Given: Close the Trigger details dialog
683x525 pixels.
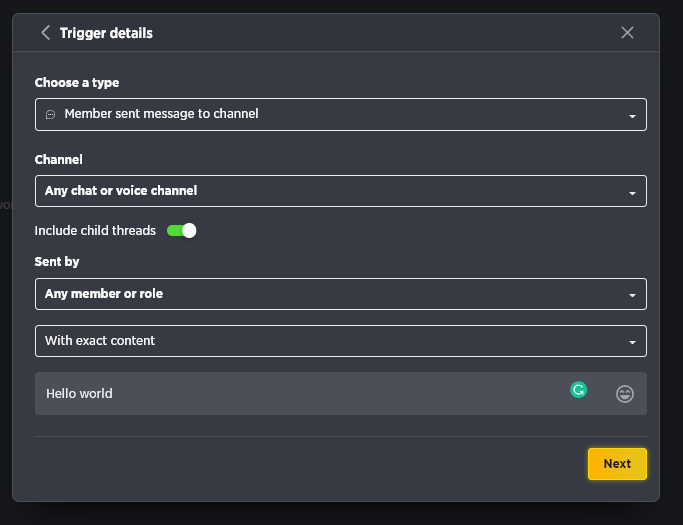Looking at the screenshot, I should click(x=627, y=33).
